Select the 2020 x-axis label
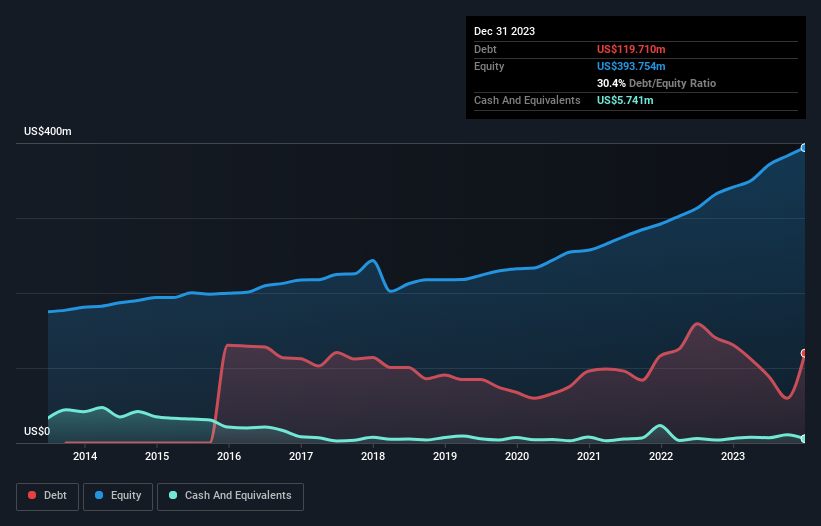The height and width of the screenshot is (526, 821). coord(517,456)
